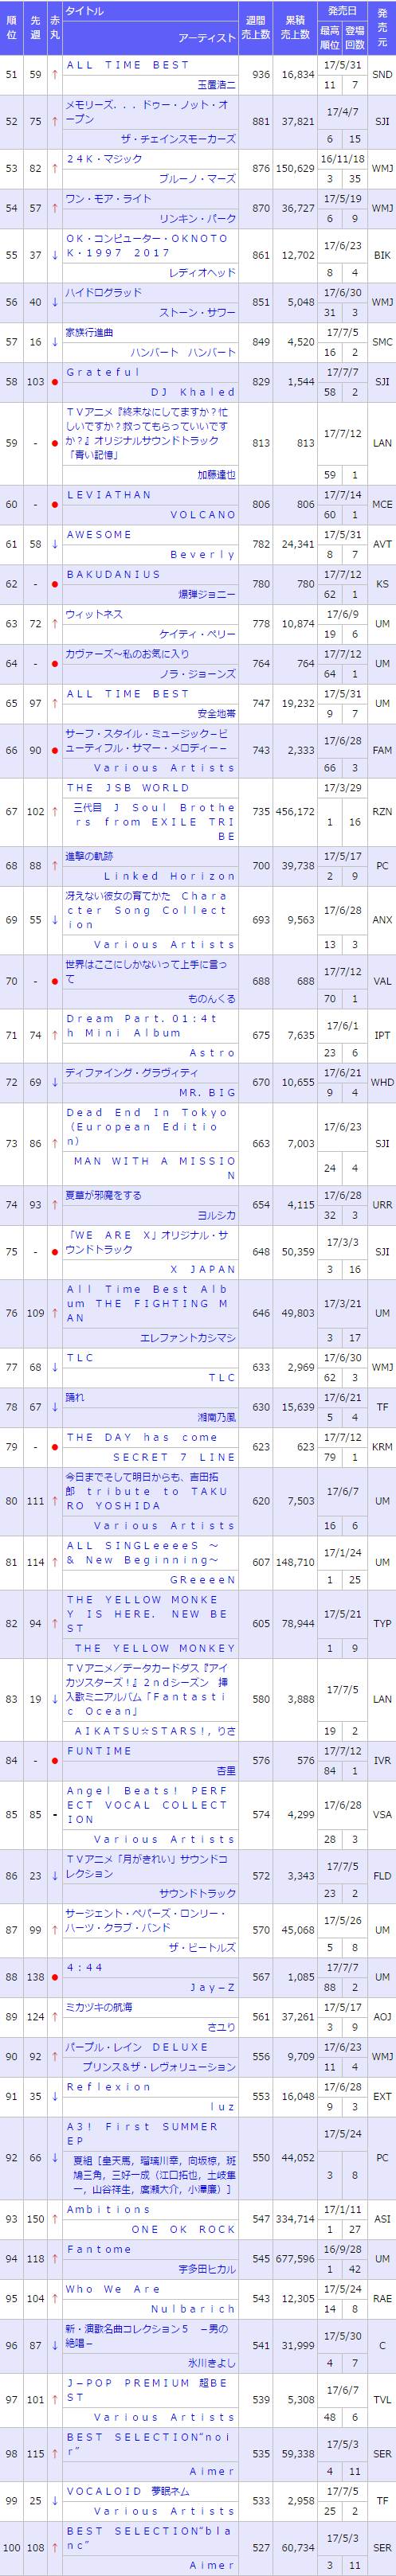Viewport: 396px width, 2576px height.
Task: Click the red dot in the BAKUDANIUS row
Action: 54,584
